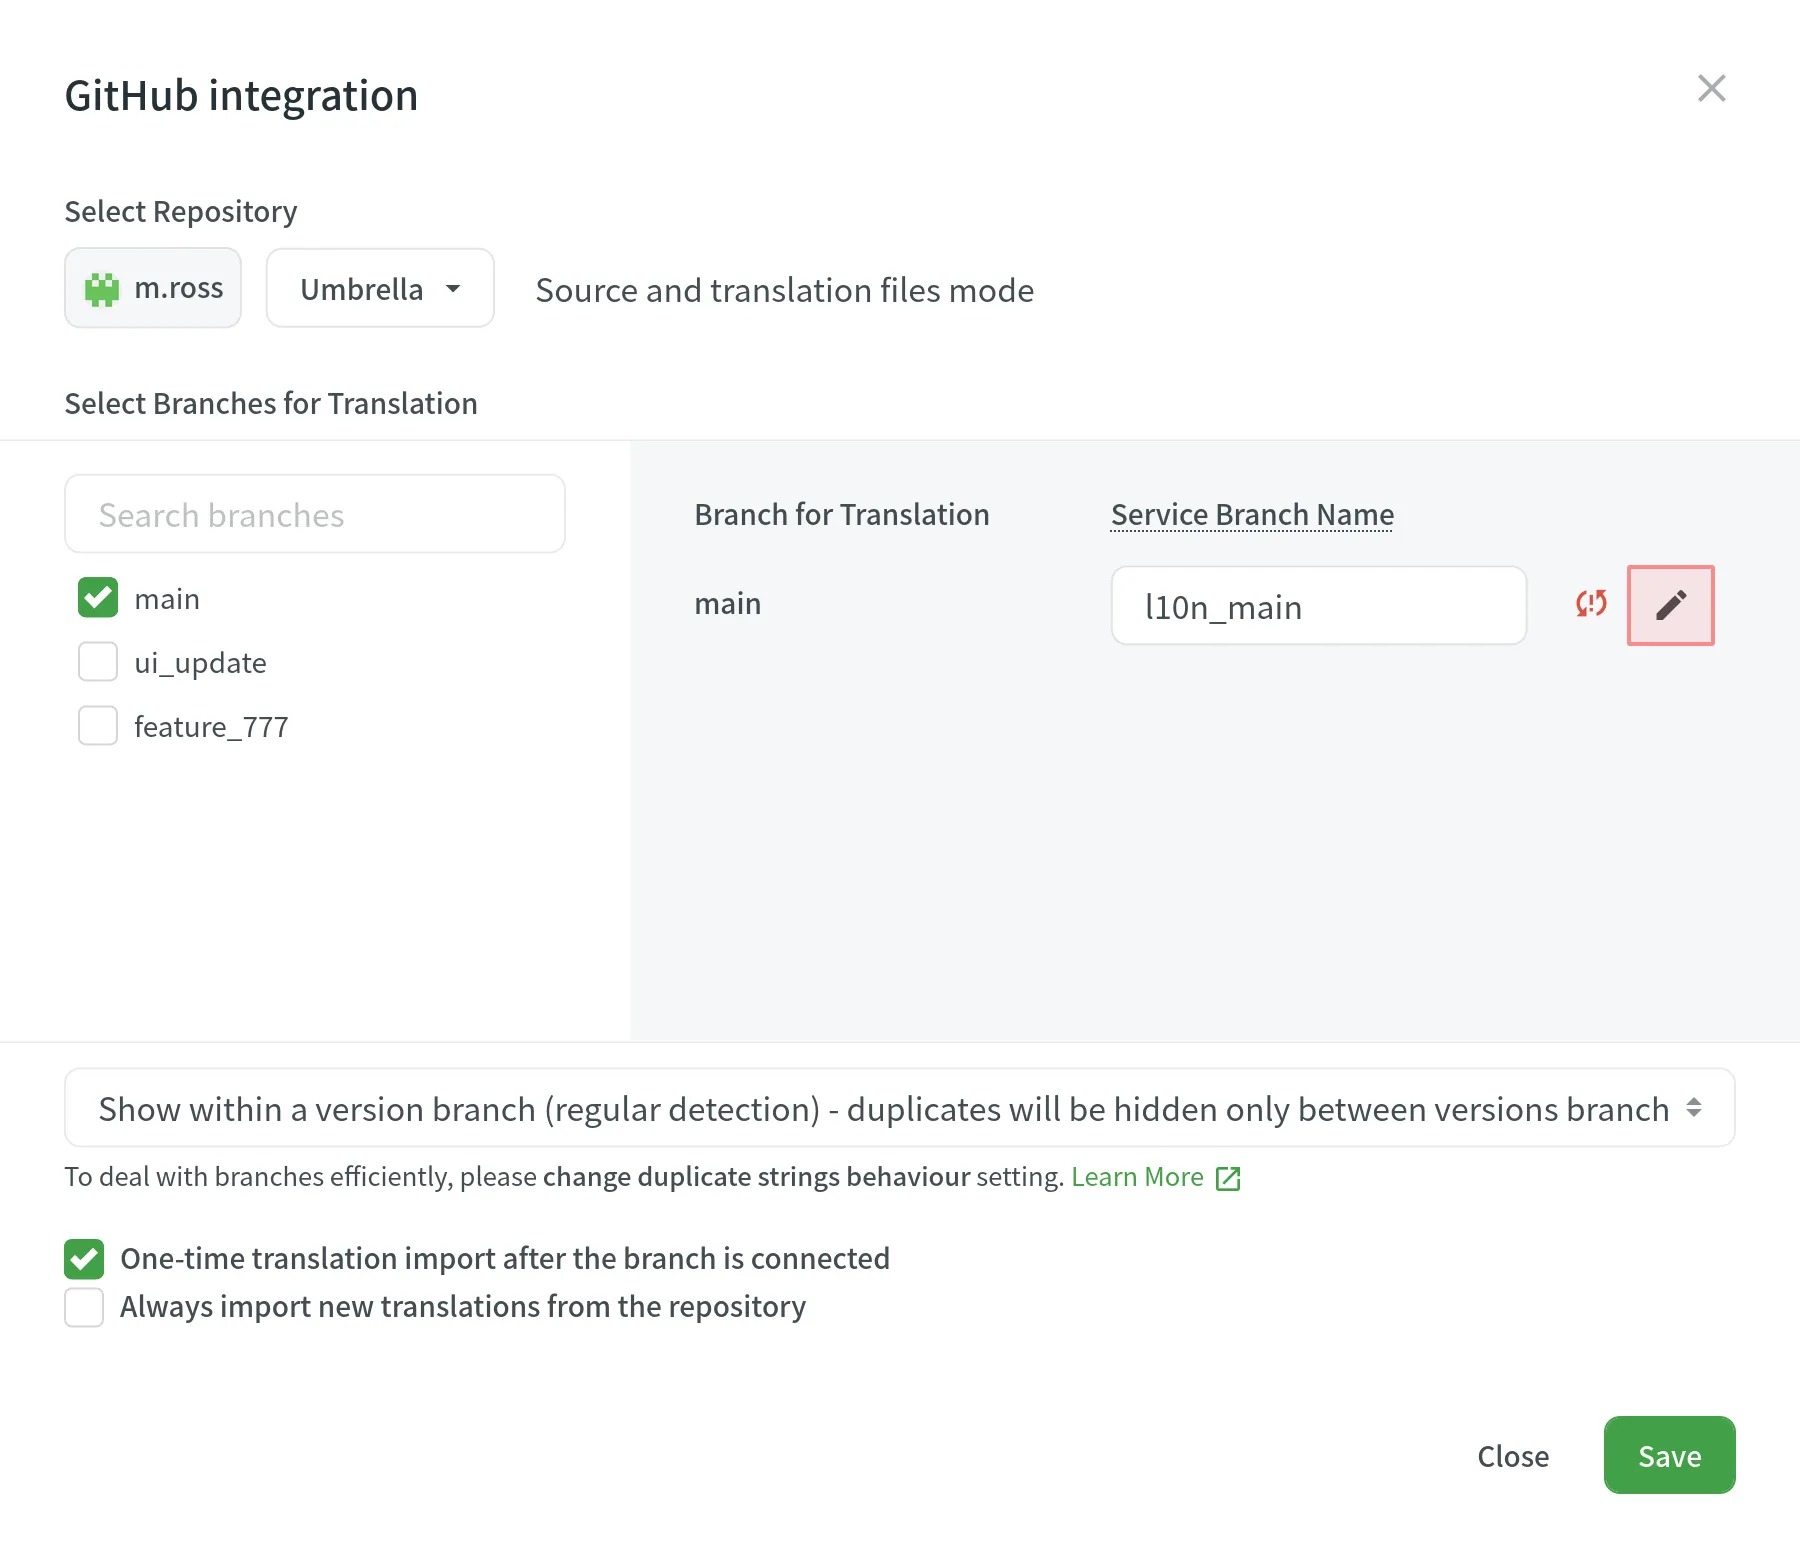Screen dimensions: 1800x1558
Task: Click Source and translation files mode text
Action: point(785,290)
